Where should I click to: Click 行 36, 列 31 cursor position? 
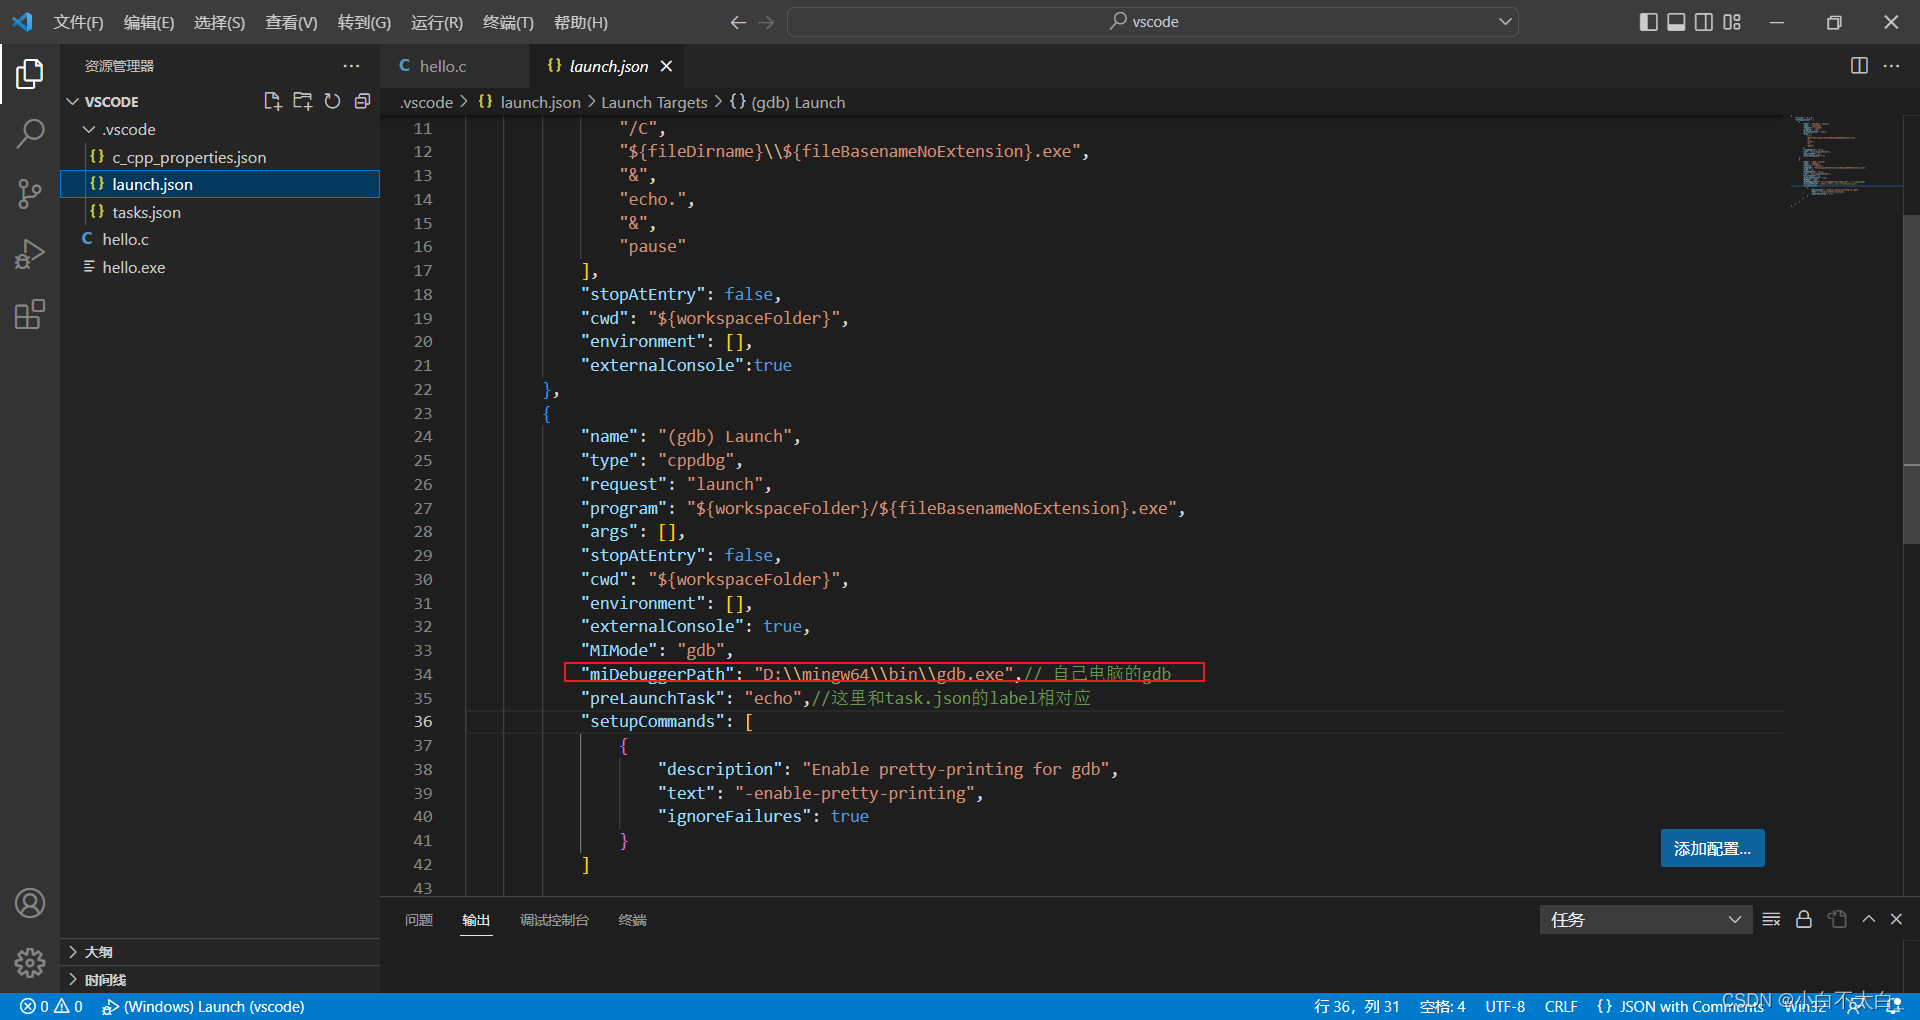(1356, 1006)
